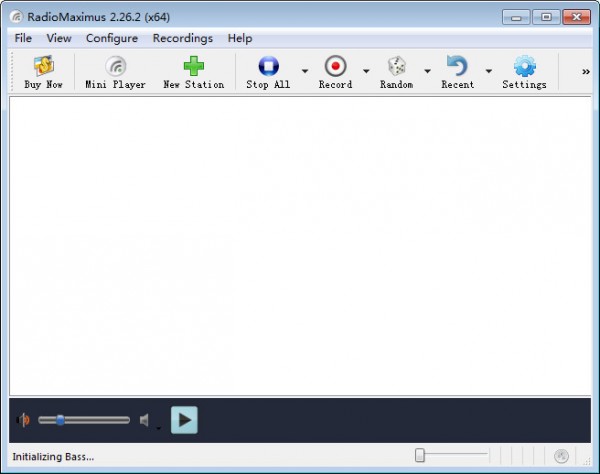Open the Help menu
Image resolution: width=600 pixels, height=474 pixels.
[x=240, y=38]
